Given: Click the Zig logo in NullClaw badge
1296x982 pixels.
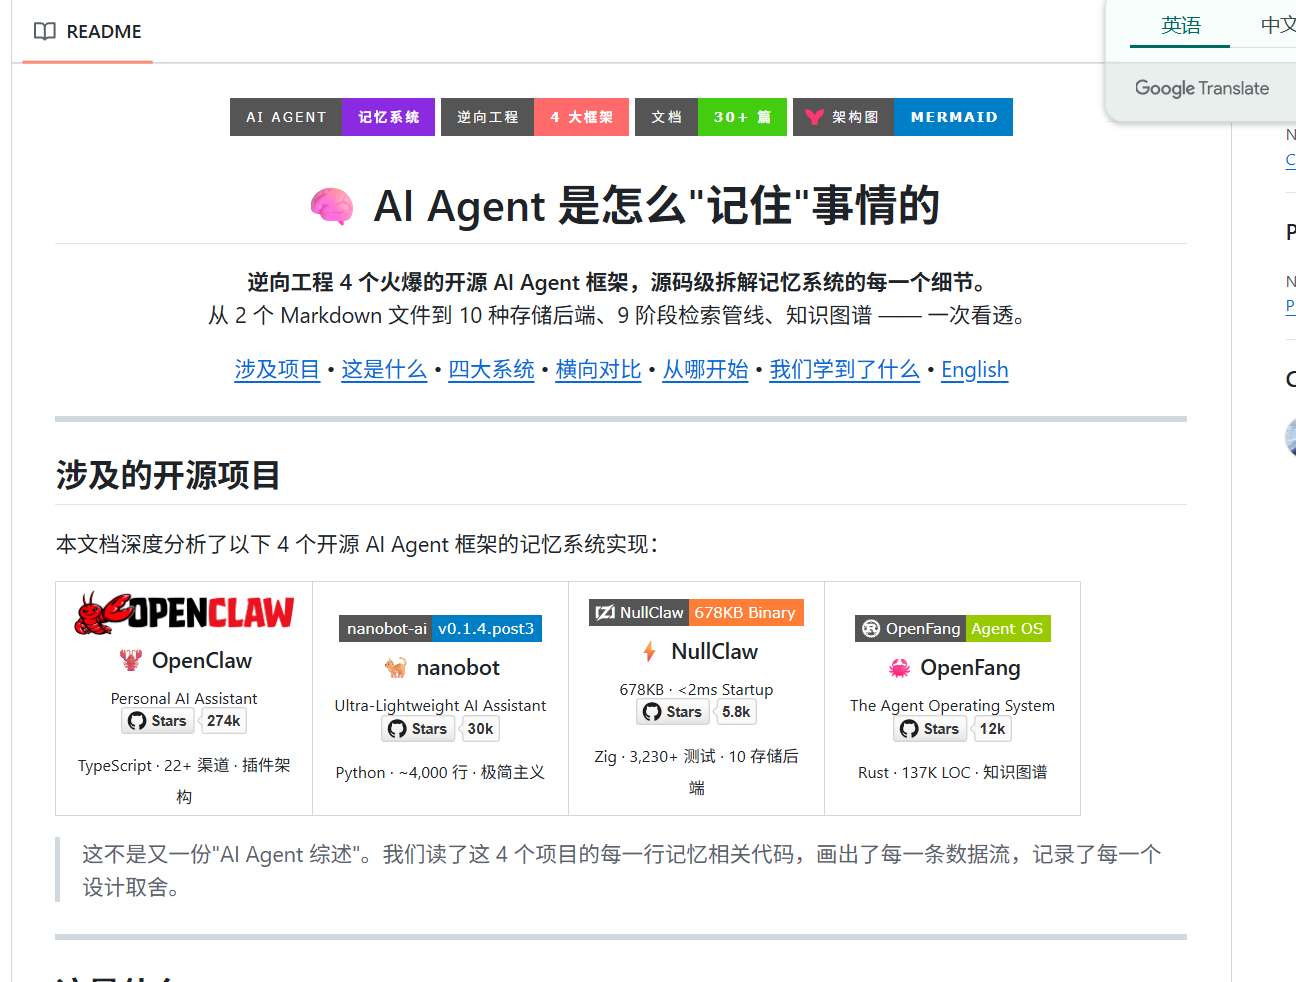Looking at the screenshot, I should click(x=605, y=613).
